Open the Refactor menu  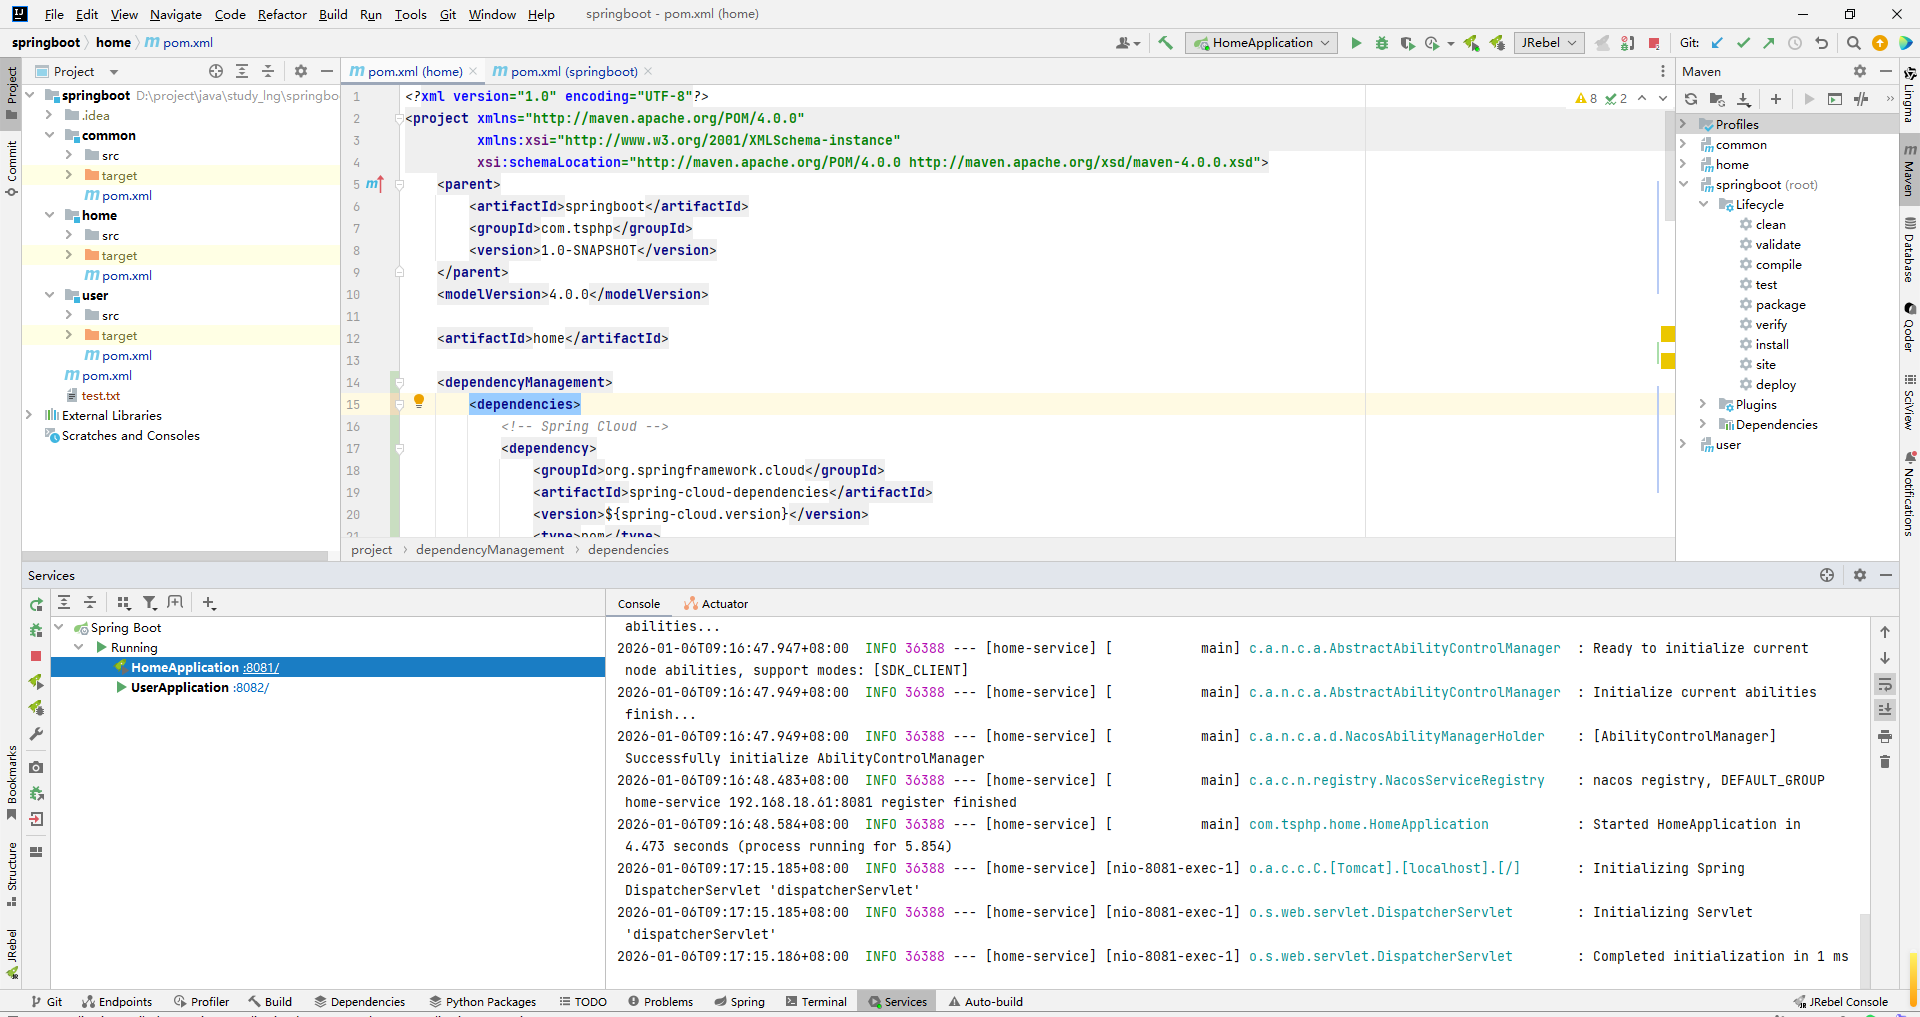click(281, 14)
